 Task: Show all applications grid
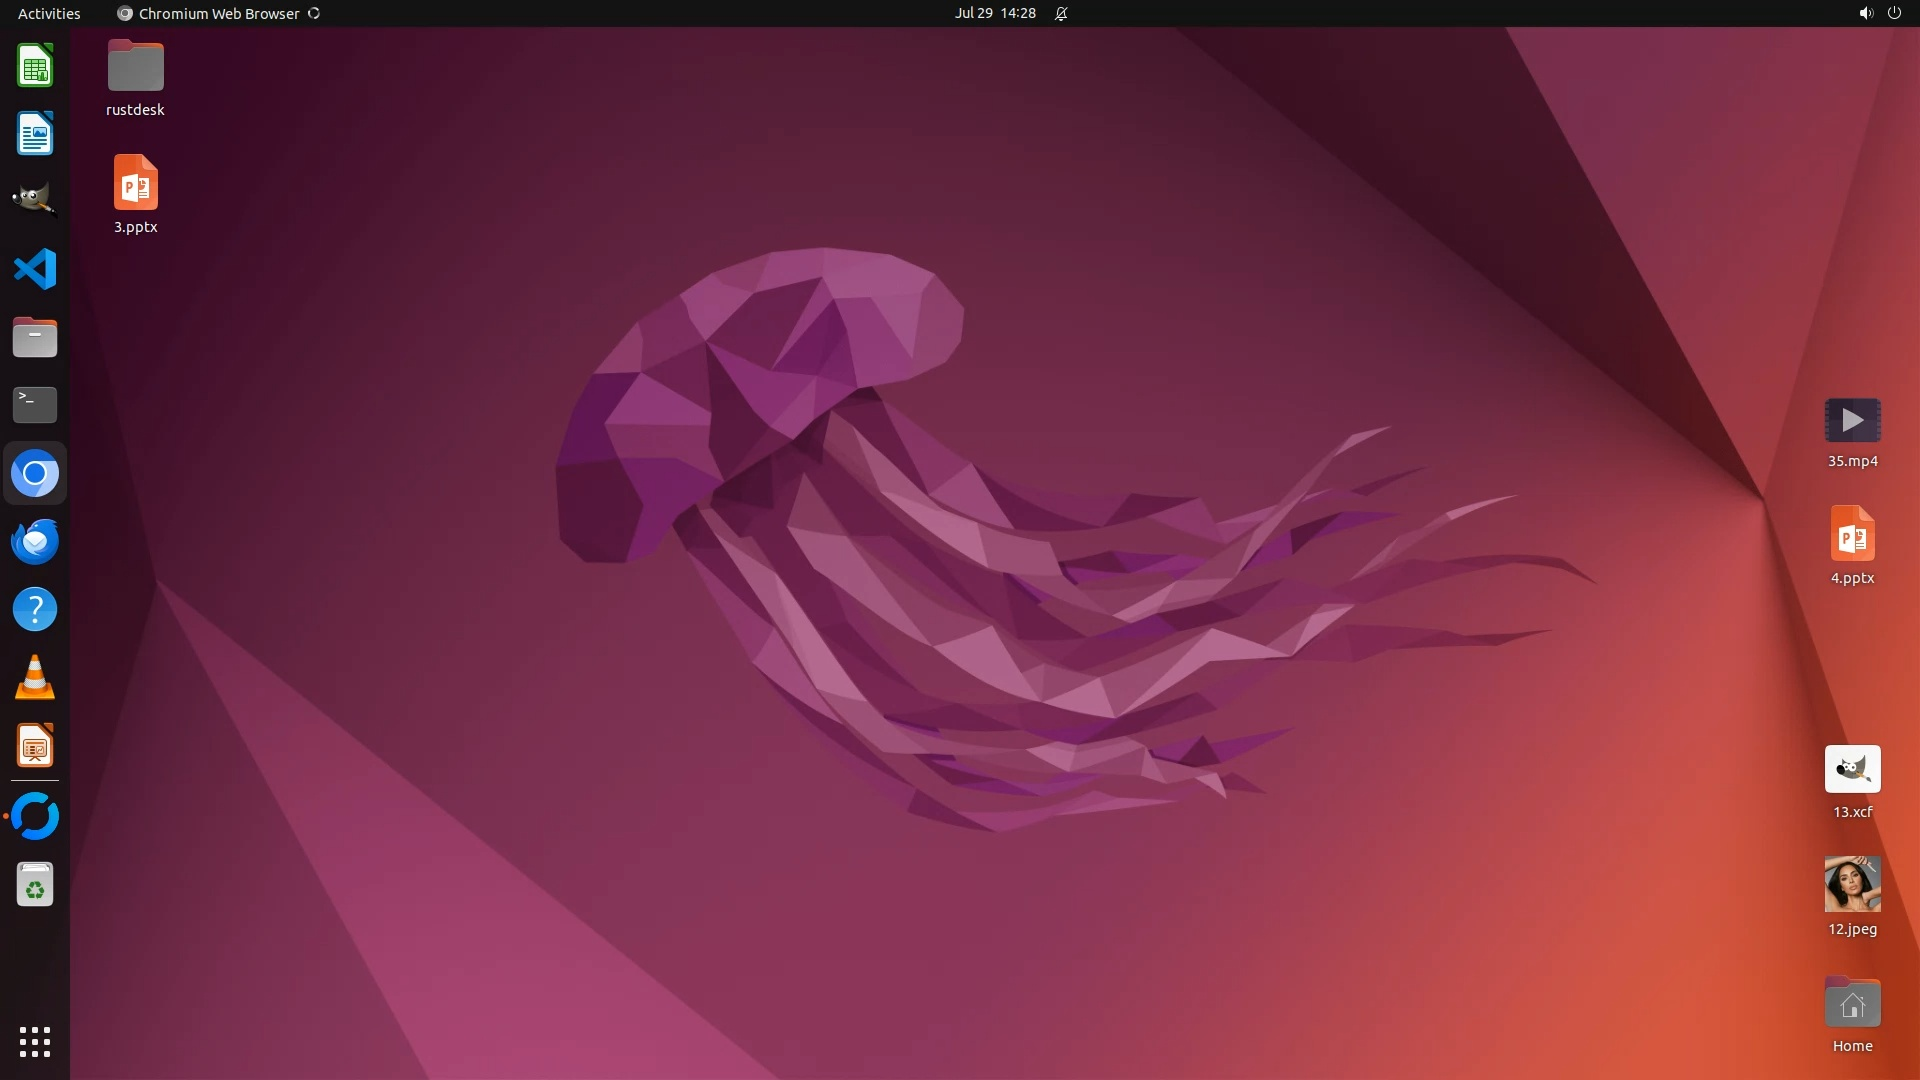pos(35,1041)
